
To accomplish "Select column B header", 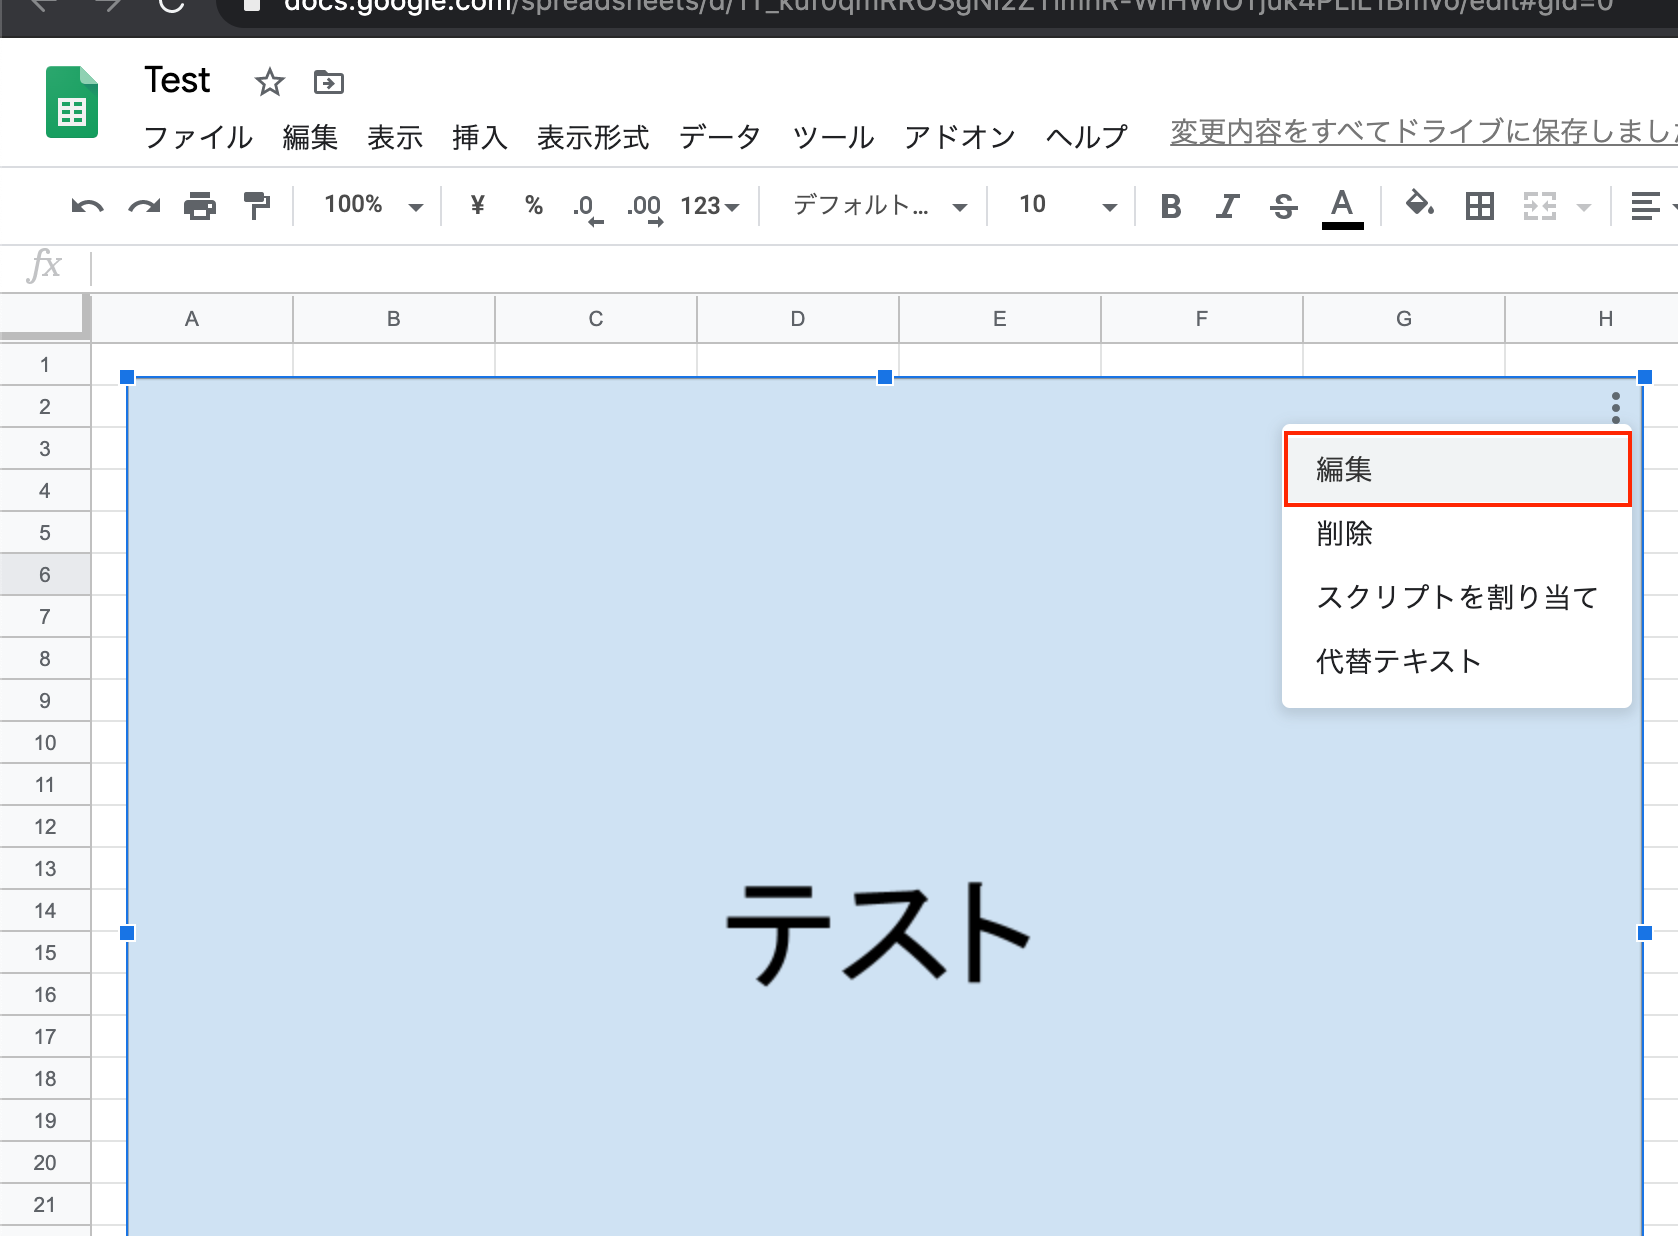I will point(394,319).
